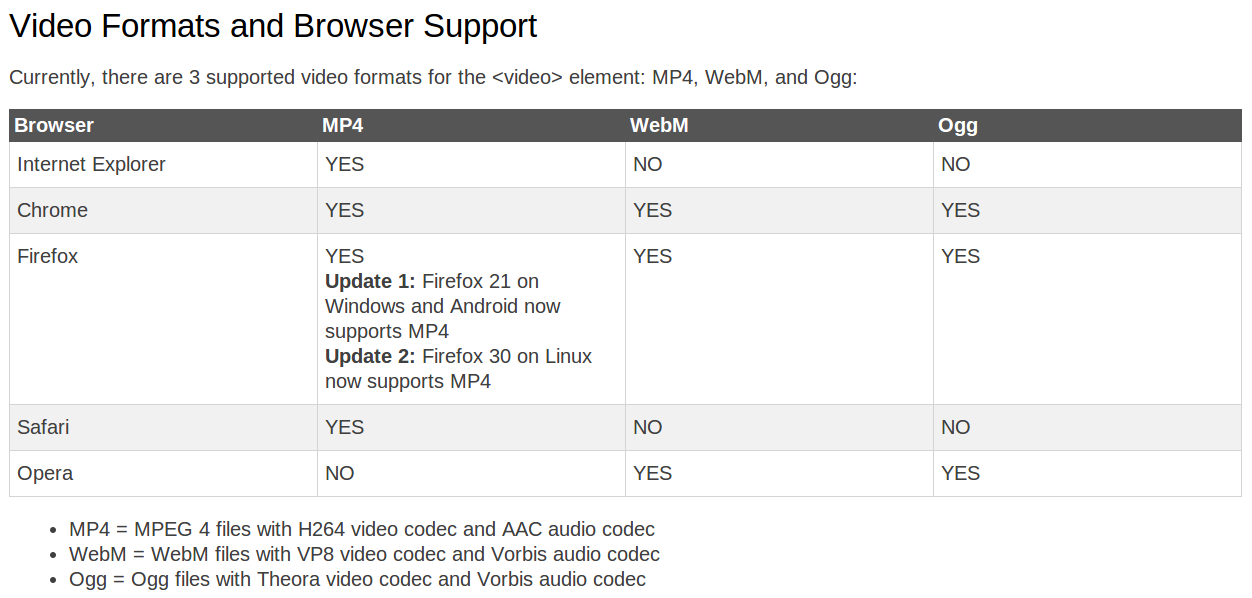Click the "WebM = WebM files" bullet

(x=364, y=554)
